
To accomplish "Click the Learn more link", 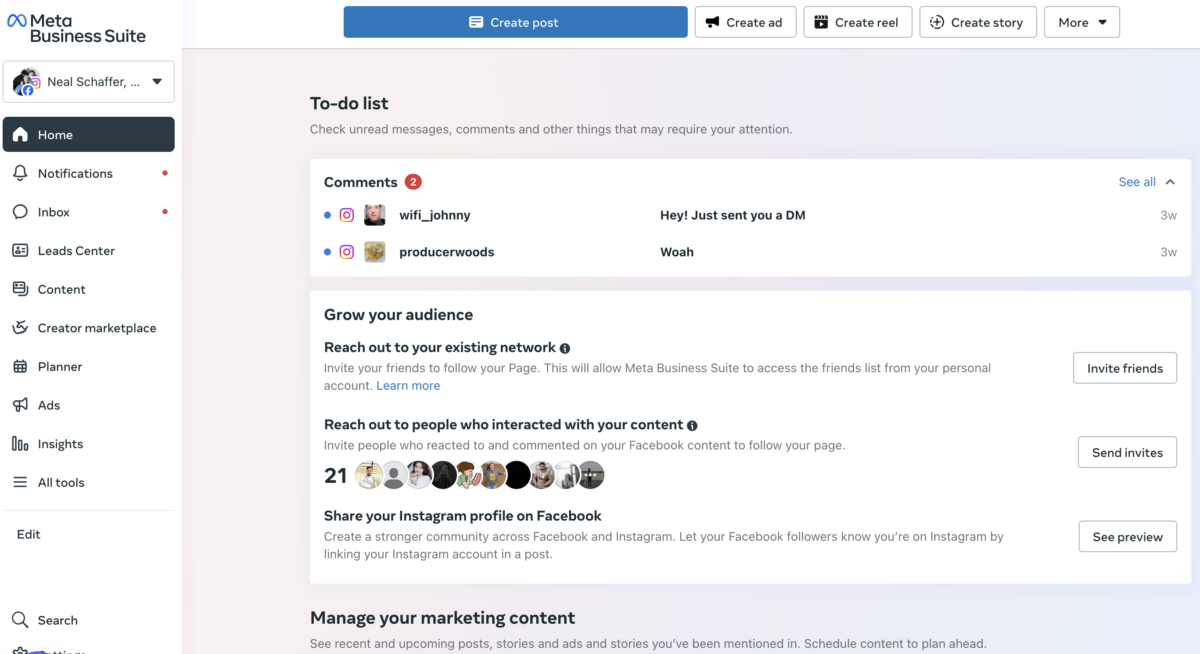I will click(408, 386).
